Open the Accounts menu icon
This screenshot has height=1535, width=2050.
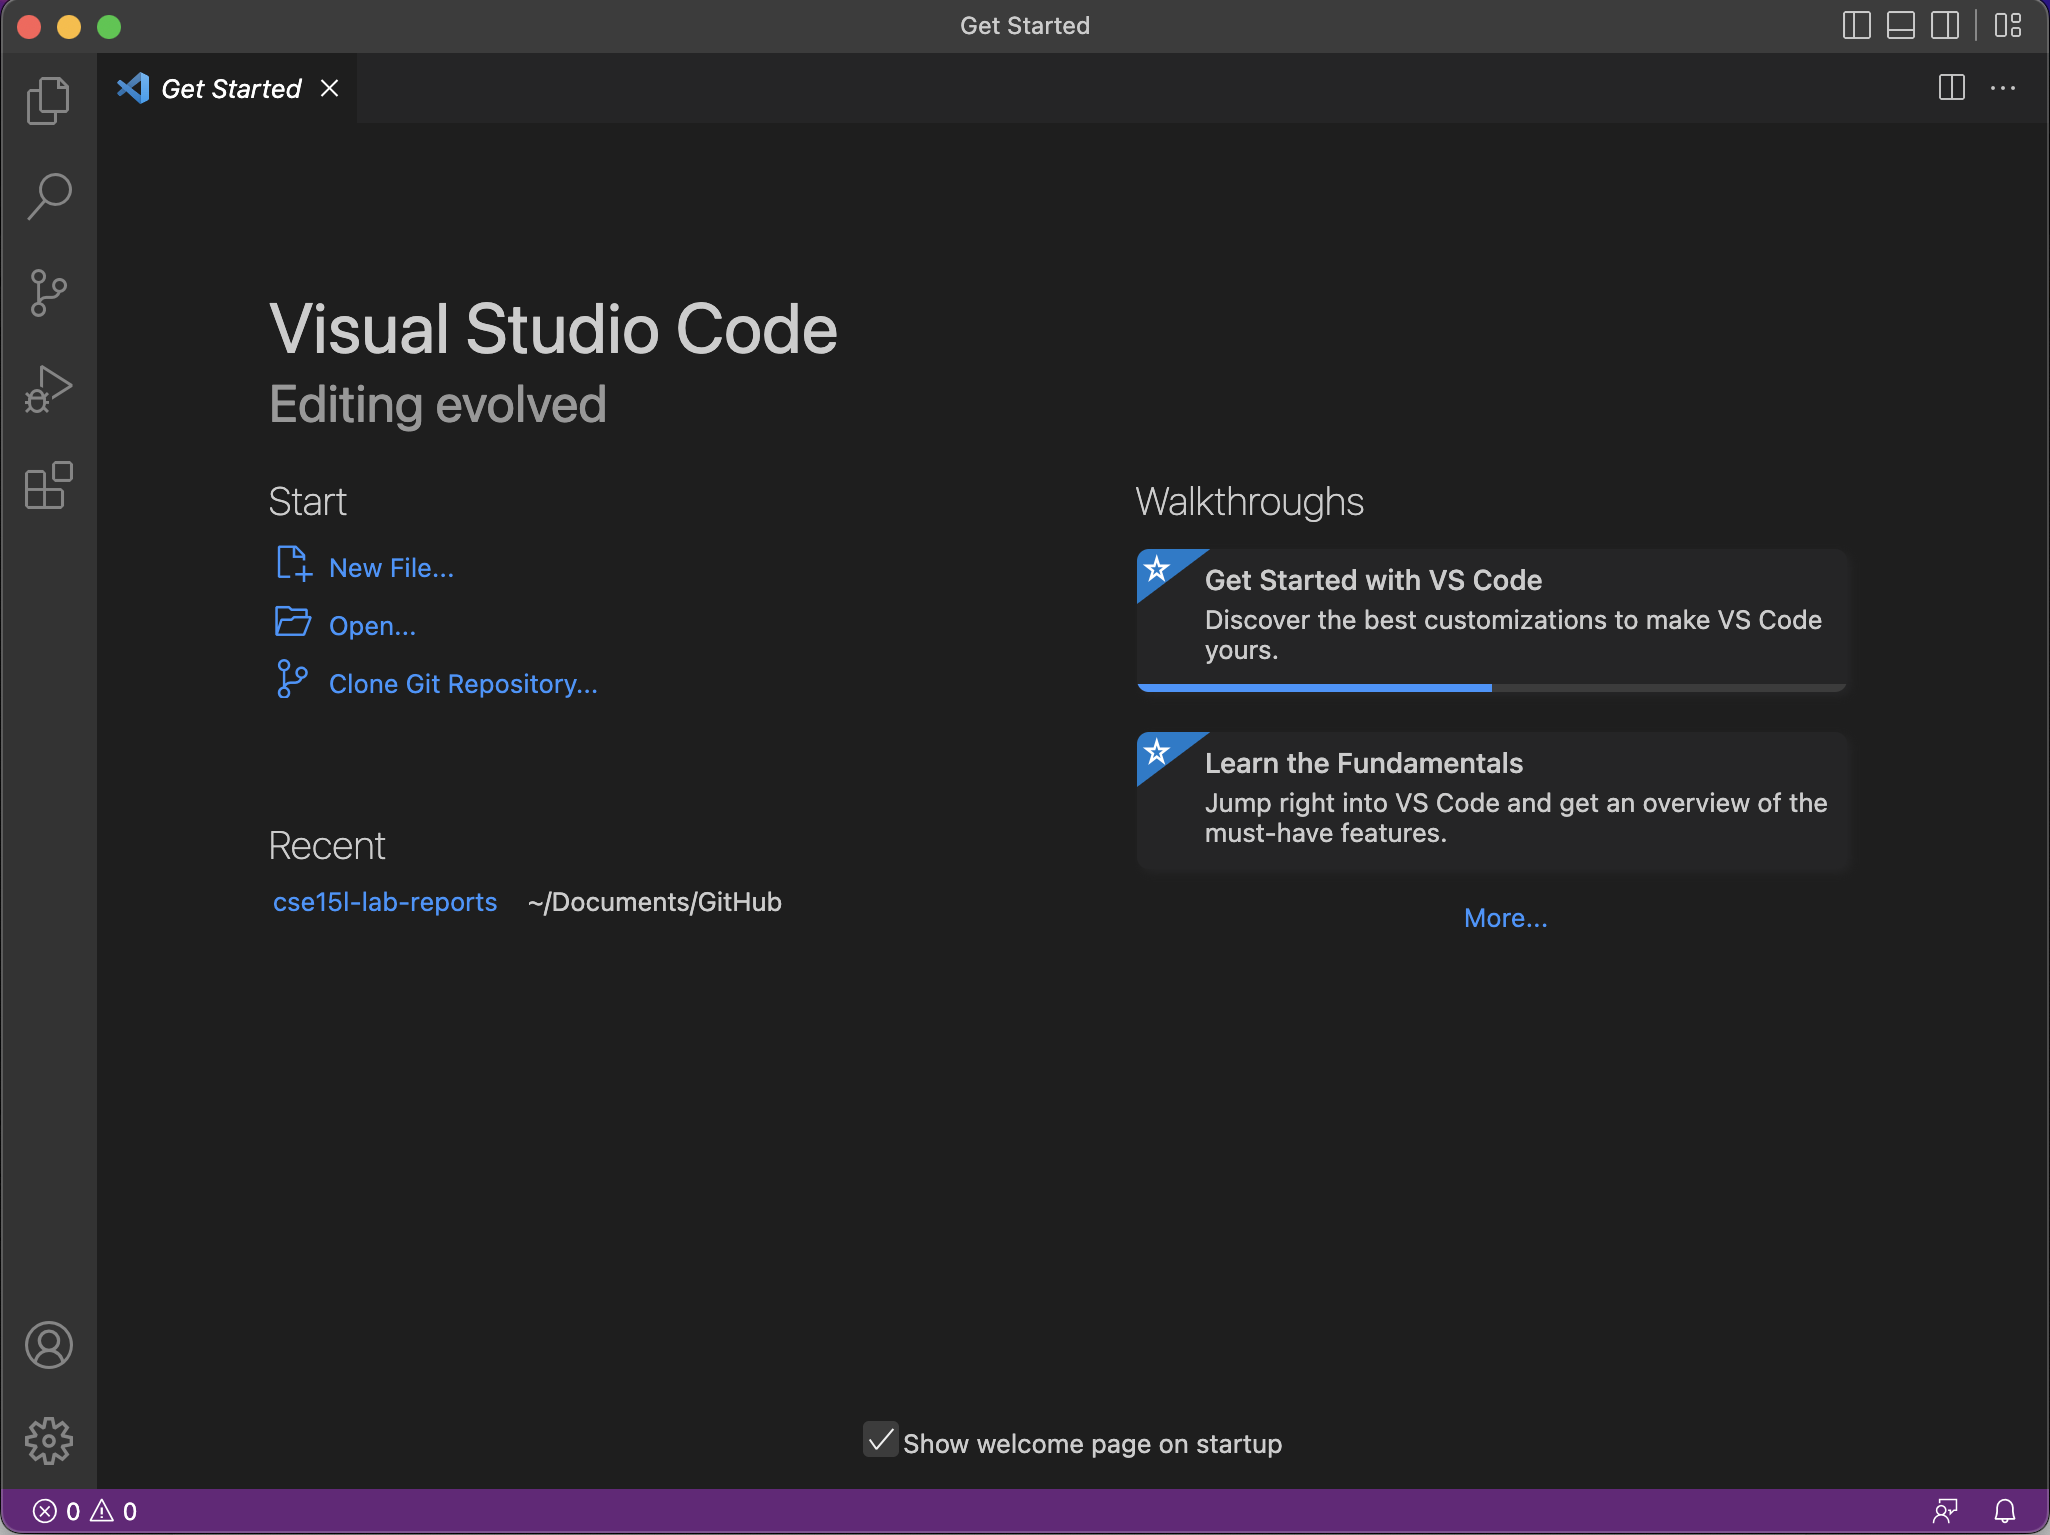(48, 1345)
